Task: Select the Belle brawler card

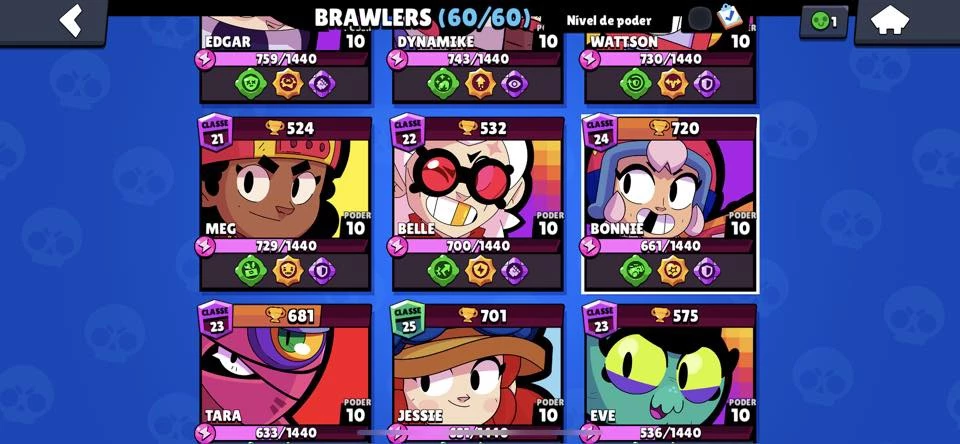Action: [478, 203]
